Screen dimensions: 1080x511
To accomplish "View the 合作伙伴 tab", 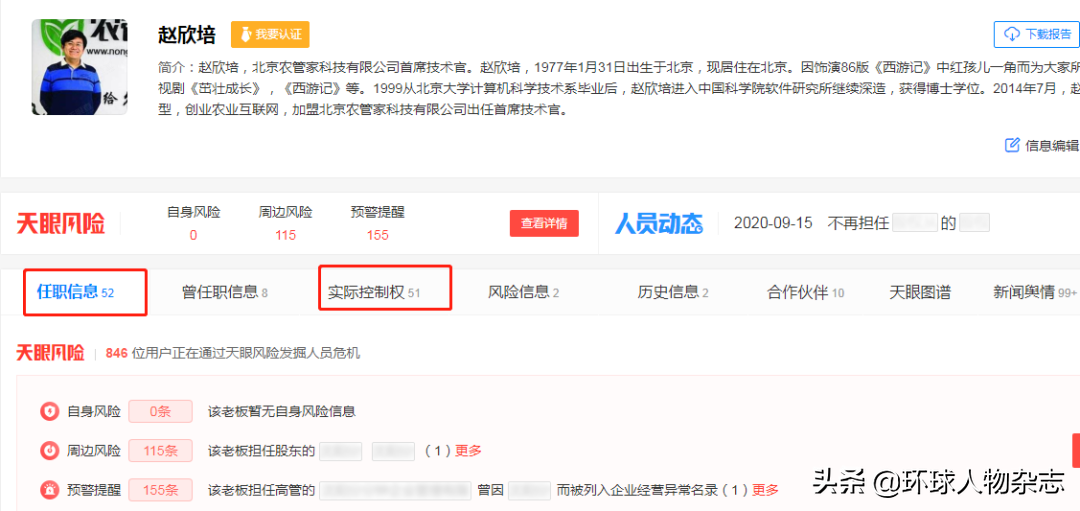I will (x=805, y=292).
